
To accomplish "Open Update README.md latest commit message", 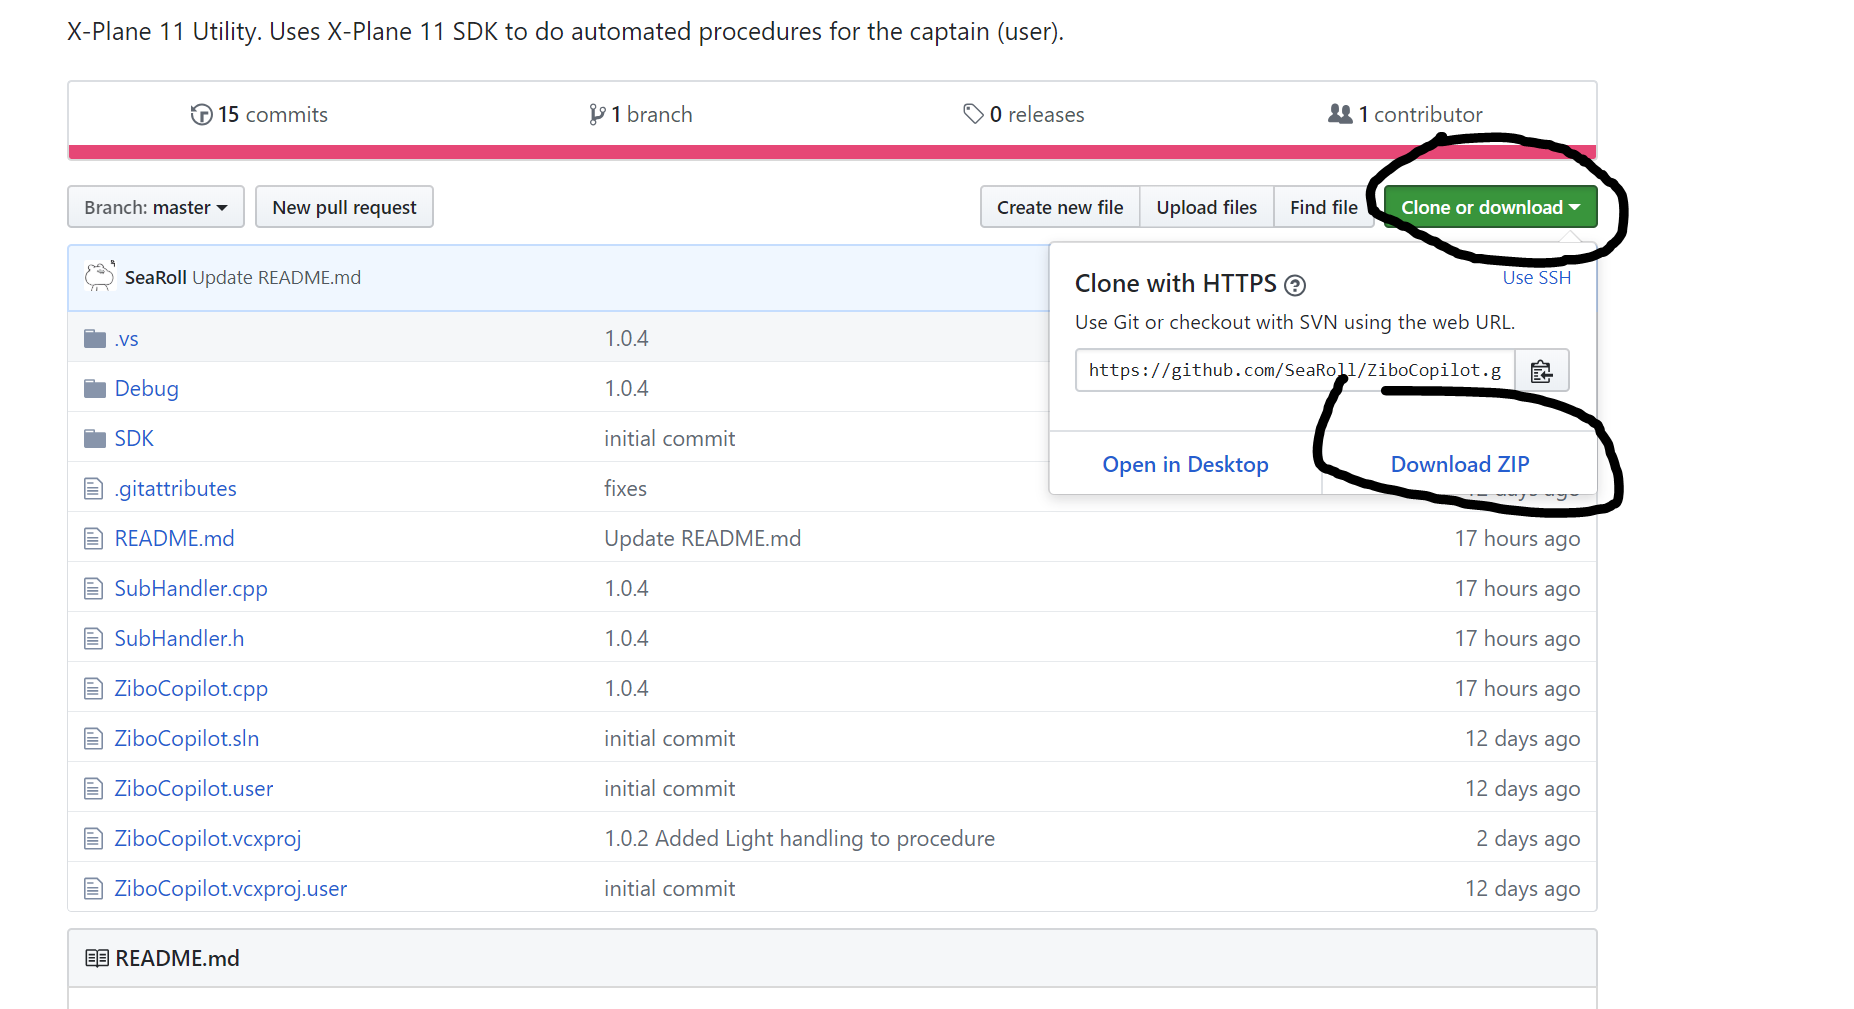I will [276, 277].
